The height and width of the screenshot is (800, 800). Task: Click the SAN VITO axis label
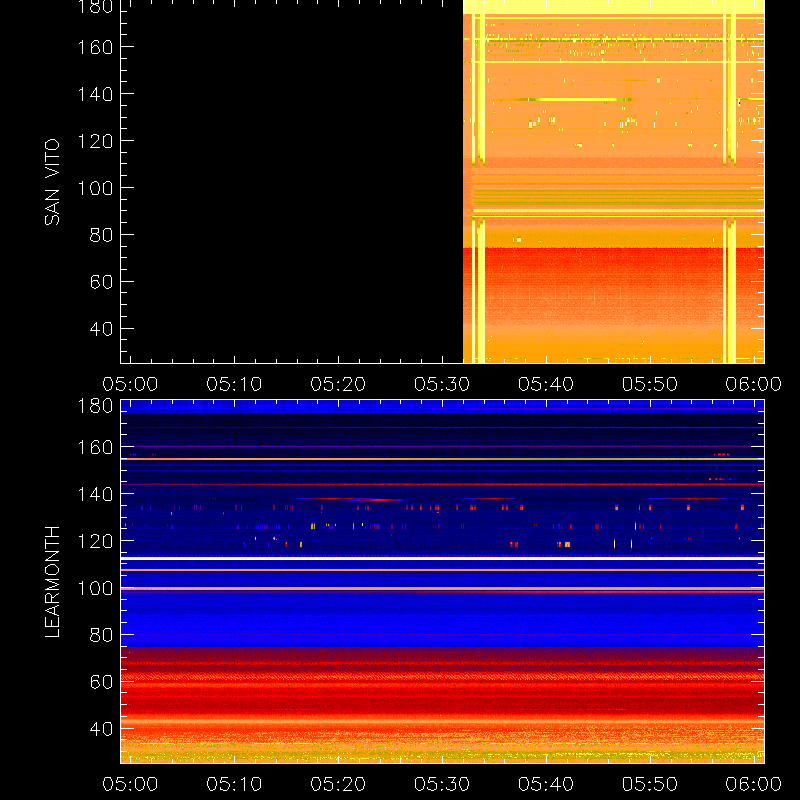point(52,182)
